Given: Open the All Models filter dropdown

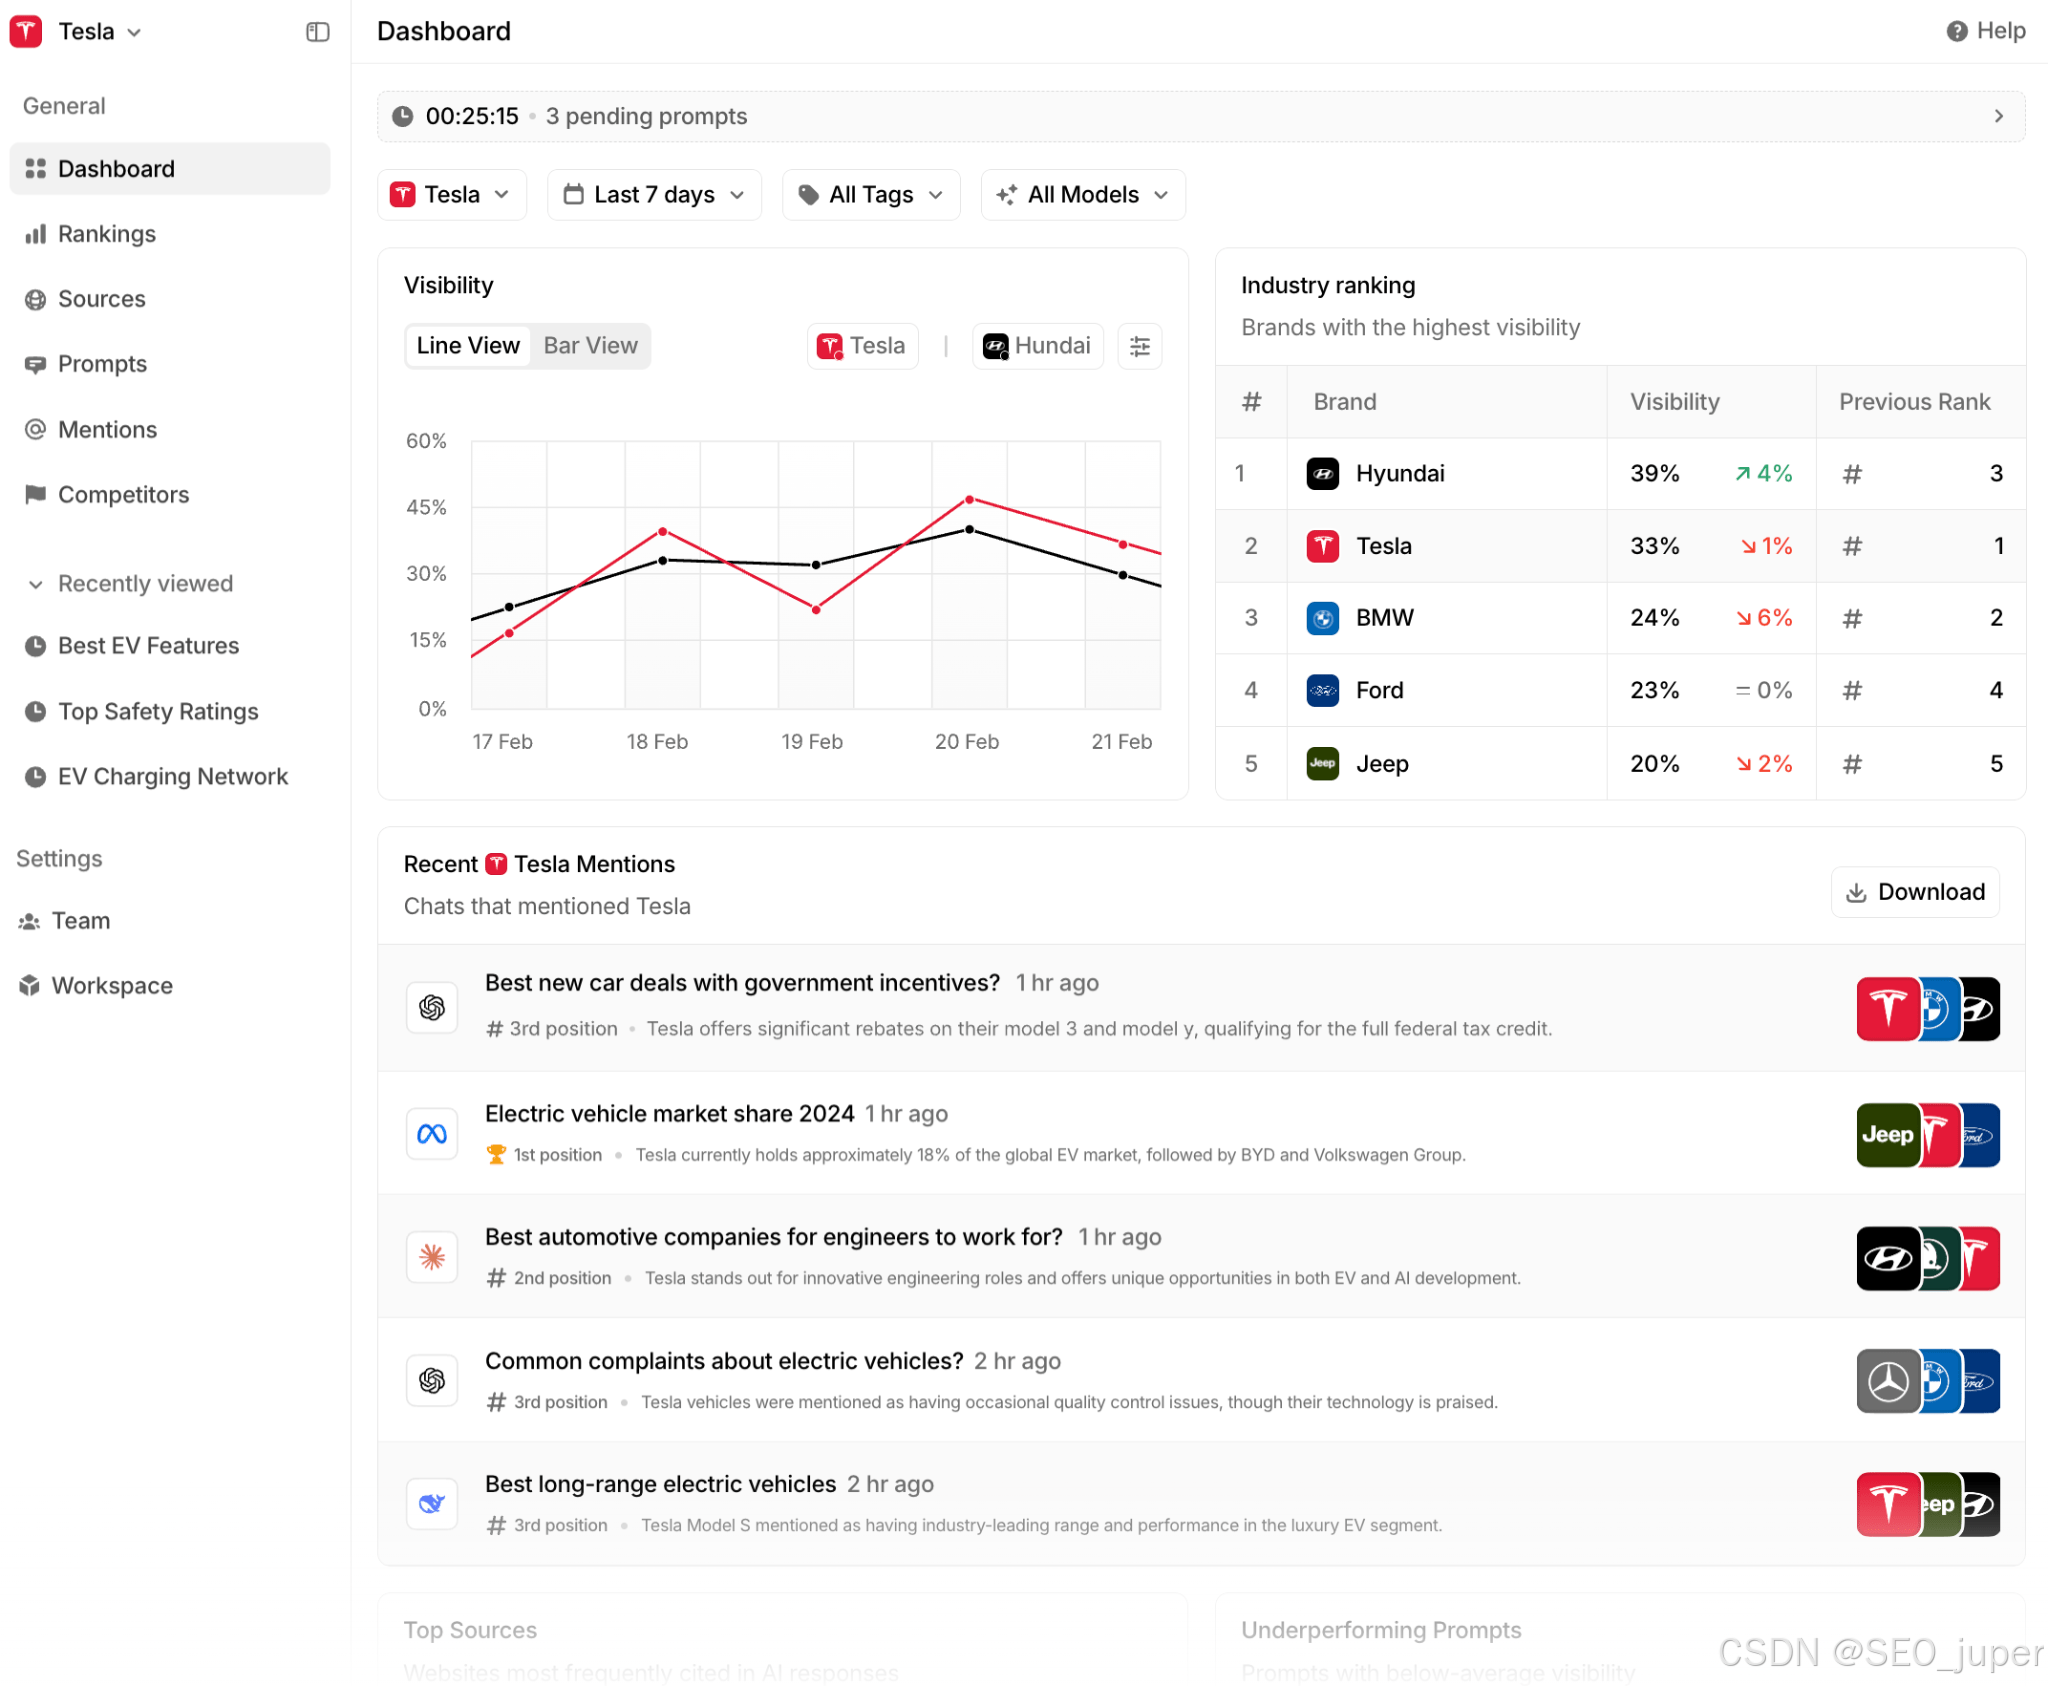Looking at the screenshot, I should coord(1083,194).
